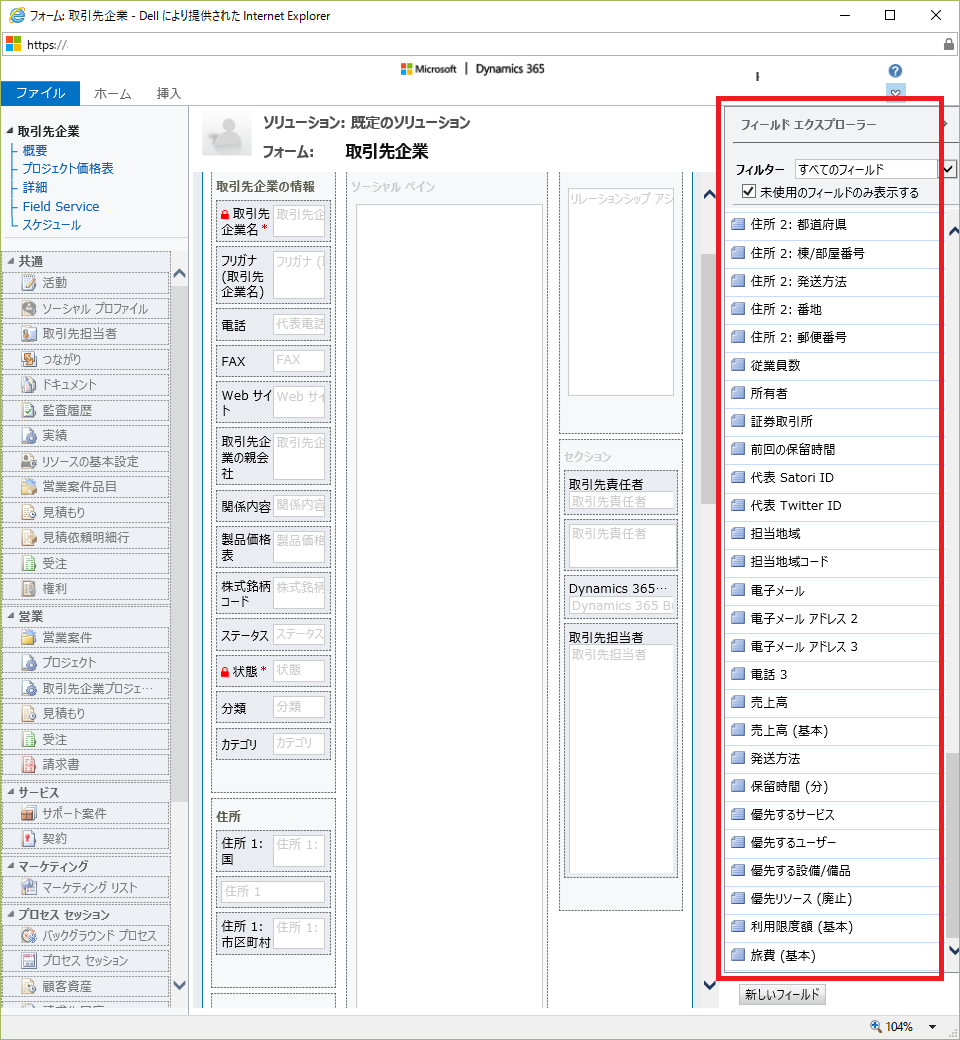Screen dimensions: 960x1040
Task: Go to 概要 in the form tree
Action: [35, 151]
